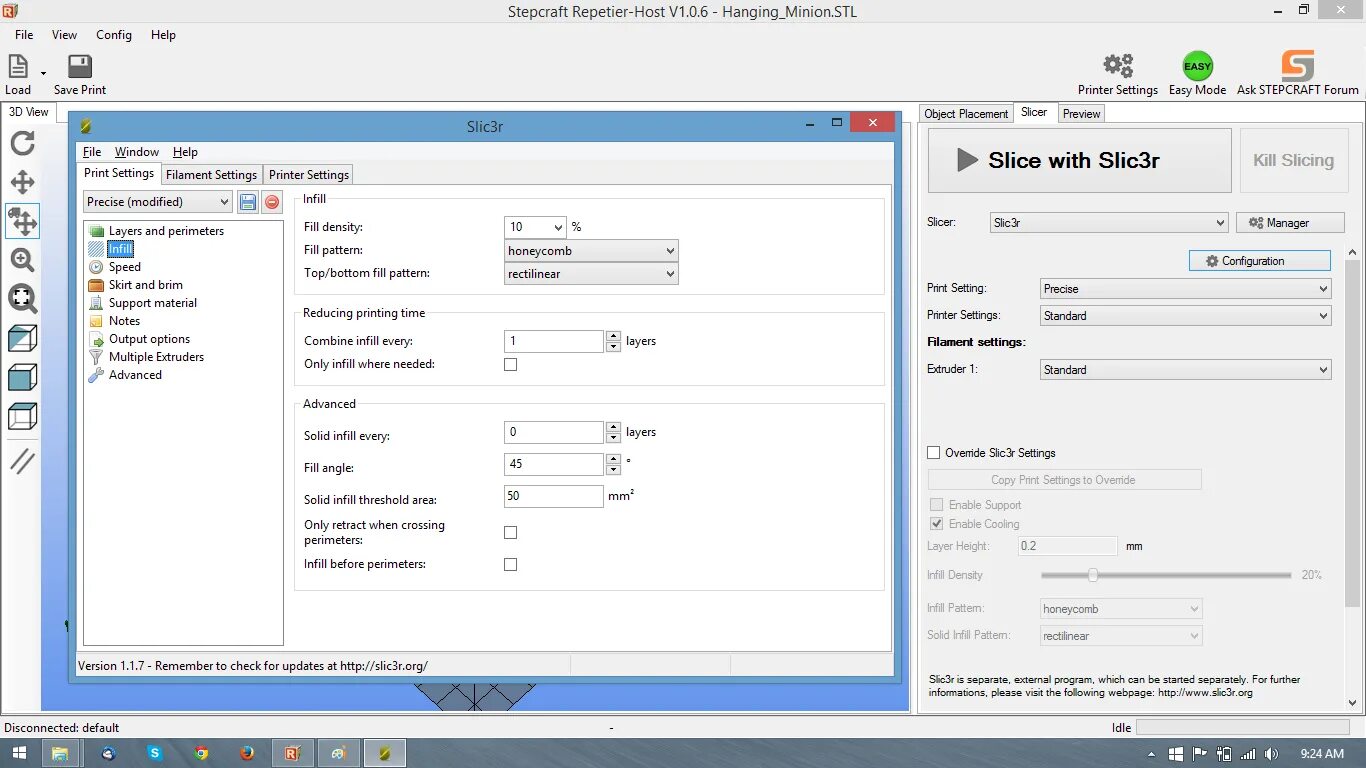The height and width of the screenshot is (768, 1366).
Task: Click the Chrome icon in the taskbar
Action: (201, 753)
